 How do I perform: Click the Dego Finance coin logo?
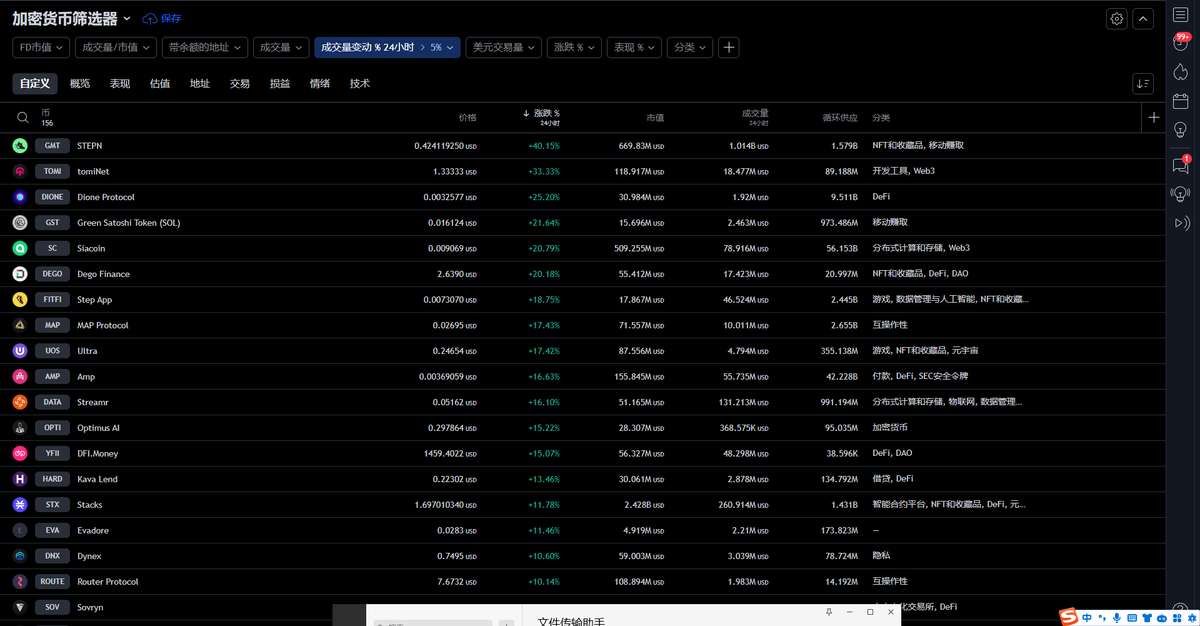click(20, 274)
